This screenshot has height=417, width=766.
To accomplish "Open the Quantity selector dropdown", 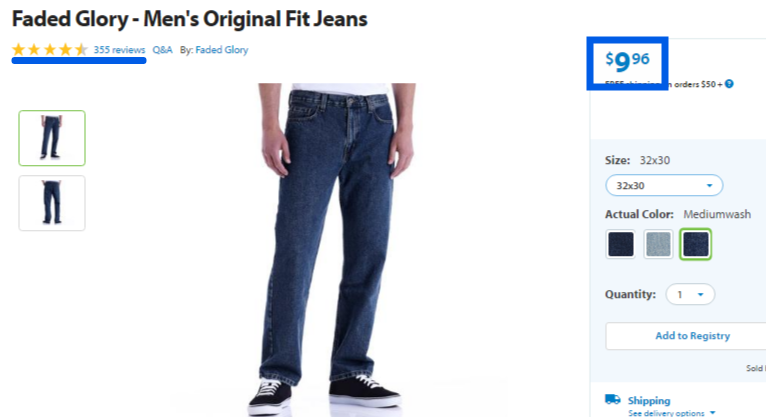I will pos(690,294).
